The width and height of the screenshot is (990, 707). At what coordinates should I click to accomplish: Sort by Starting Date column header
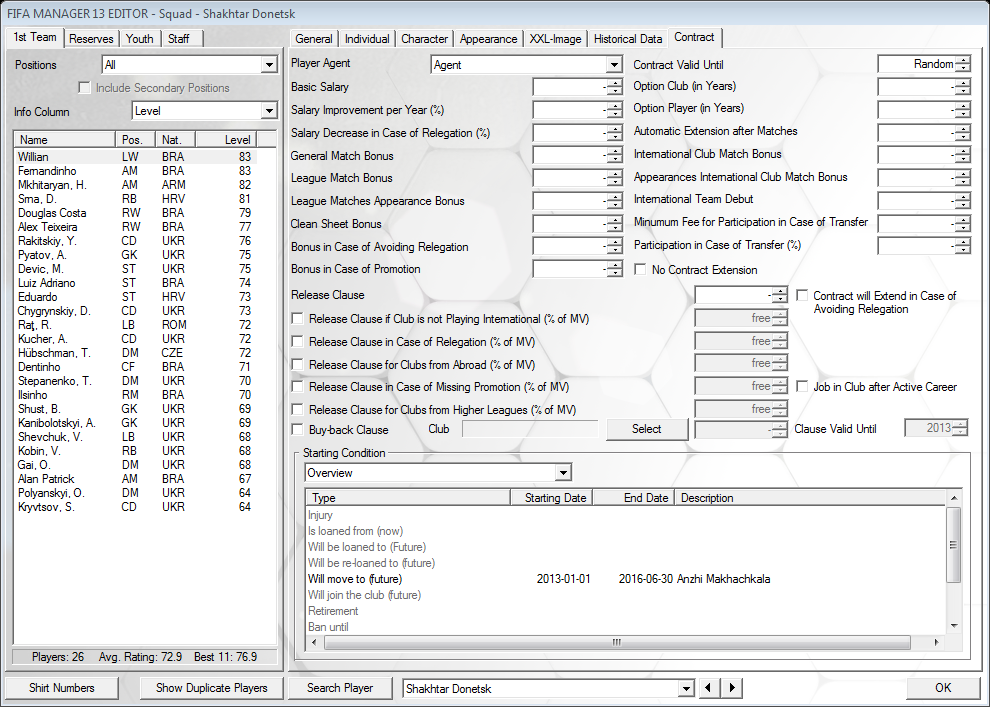click(x=552, y=498)
